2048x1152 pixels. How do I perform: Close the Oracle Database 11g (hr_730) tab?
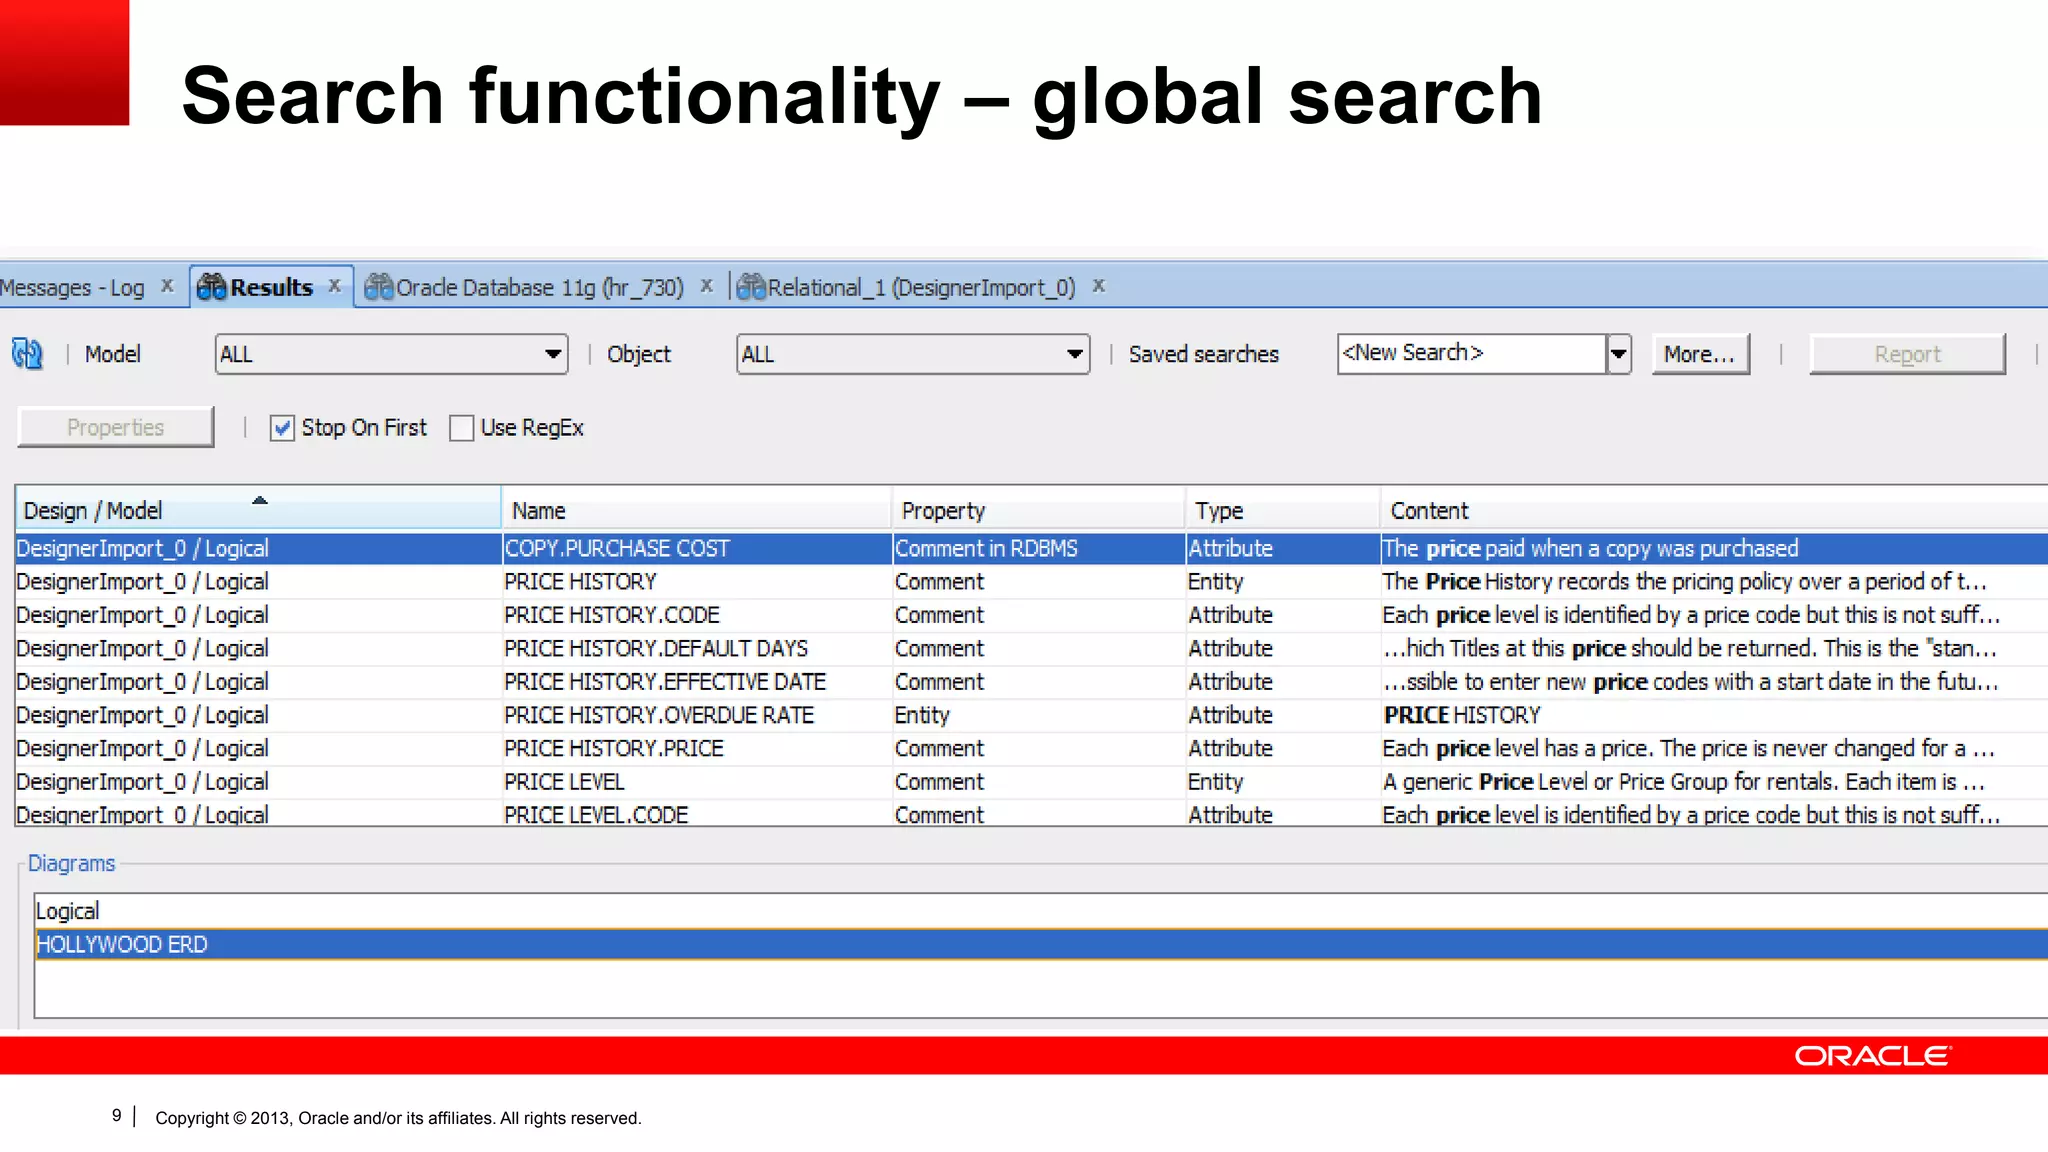(x=707, y=286)
